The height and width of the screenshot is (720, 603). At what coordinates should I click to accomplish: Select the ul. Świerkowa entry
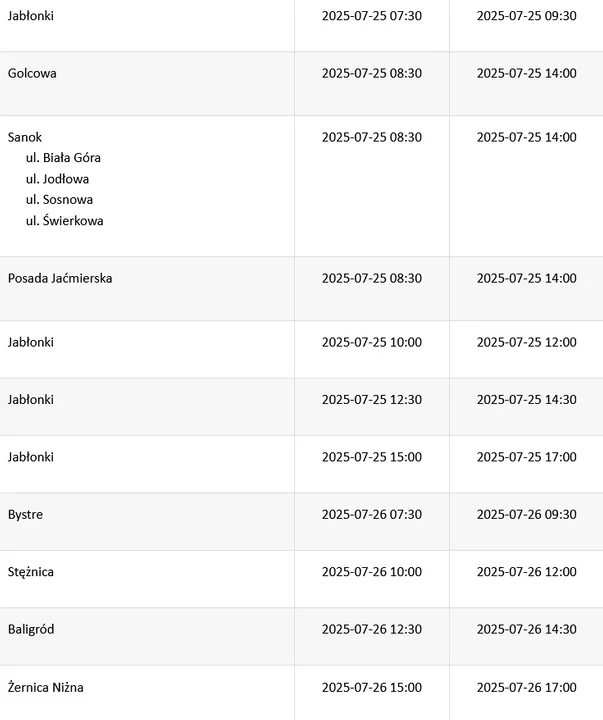click(x=65, y=220)
